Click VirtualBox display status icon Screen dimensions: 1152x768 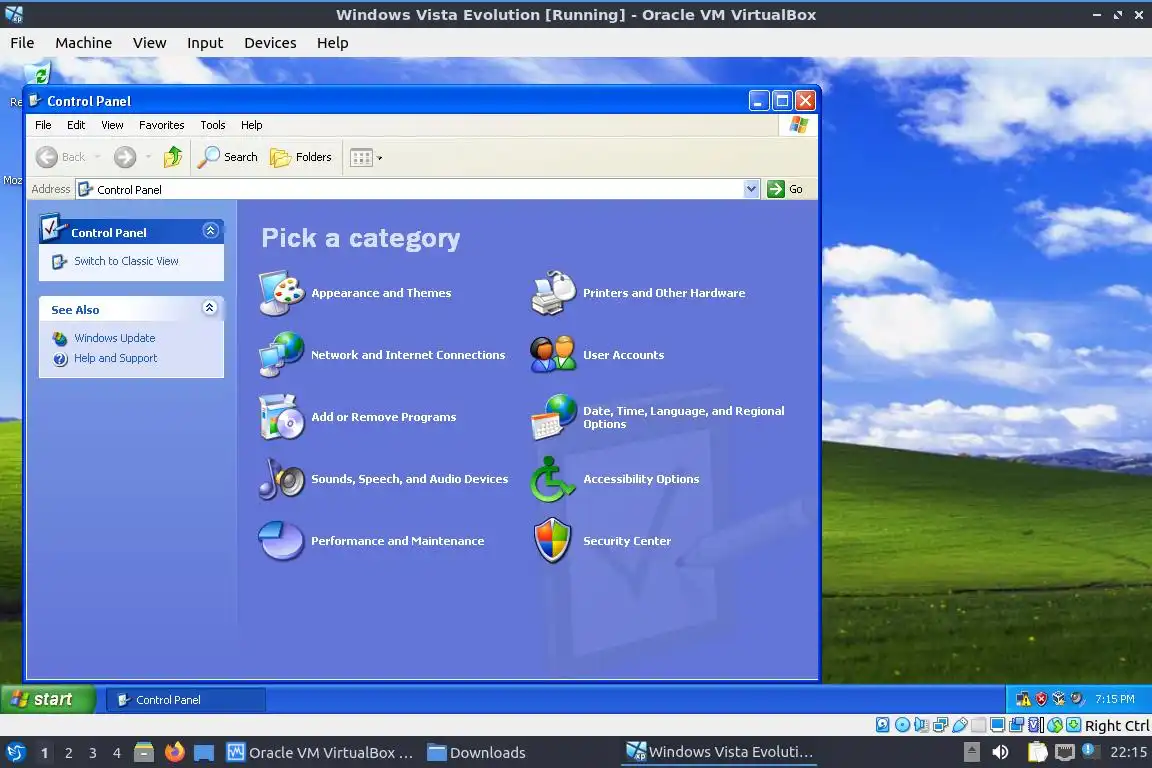(997, 725)
